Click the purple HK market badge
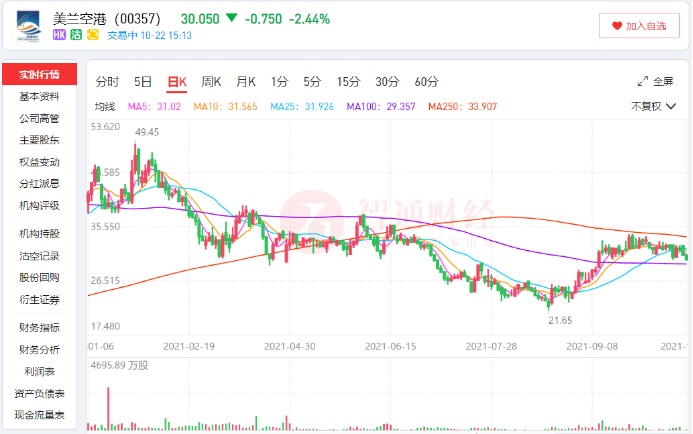 [59, 35]
